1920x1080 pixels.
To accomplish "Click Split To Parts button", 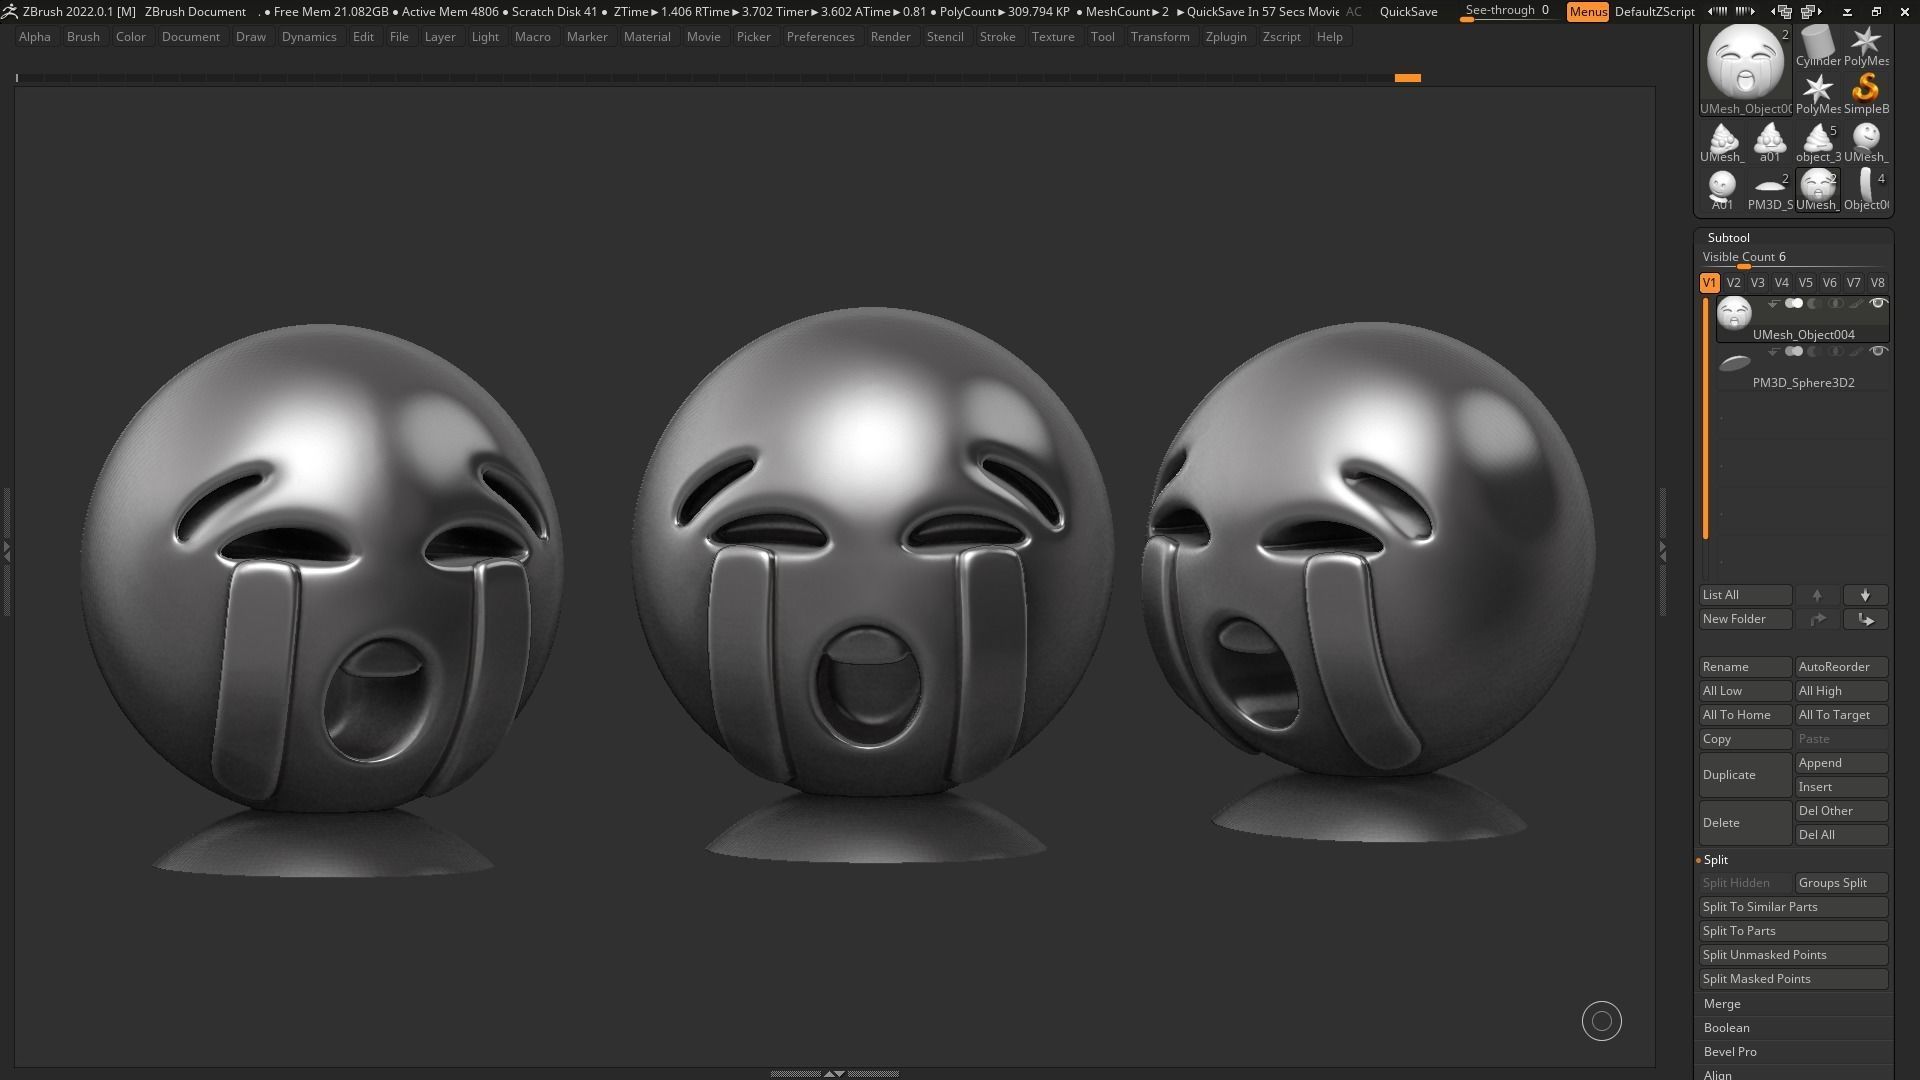I will point(1793,931).
